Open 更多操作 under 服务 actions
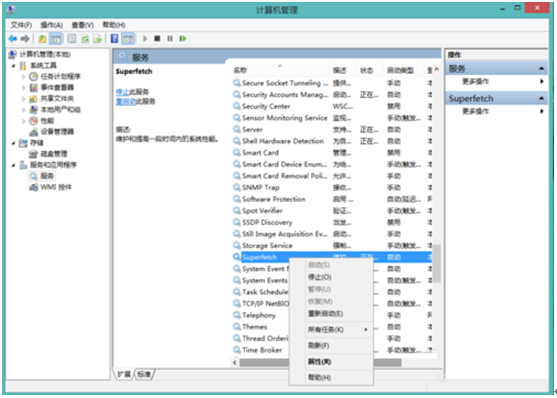 pos(475,81)
